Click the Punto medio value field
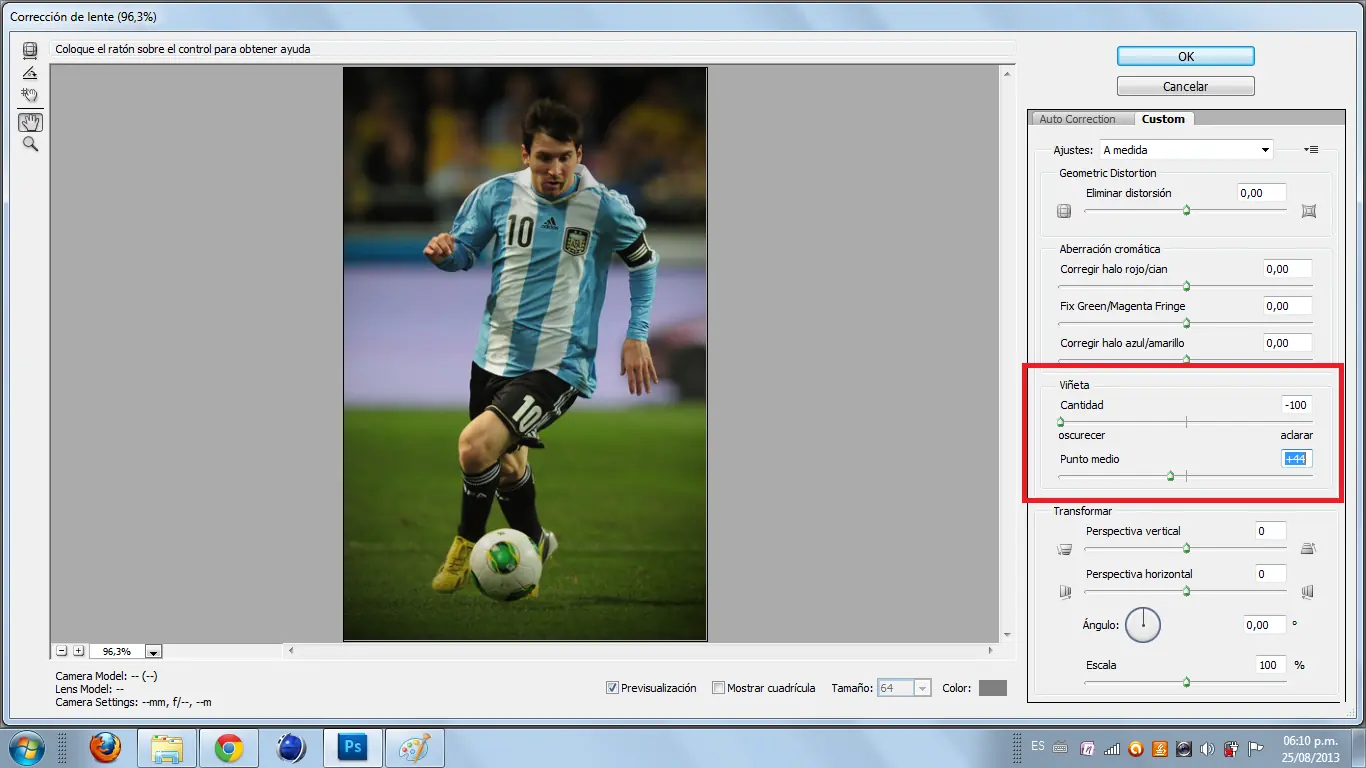Viewport: 1366px width, 768px height. [1297, 459]
